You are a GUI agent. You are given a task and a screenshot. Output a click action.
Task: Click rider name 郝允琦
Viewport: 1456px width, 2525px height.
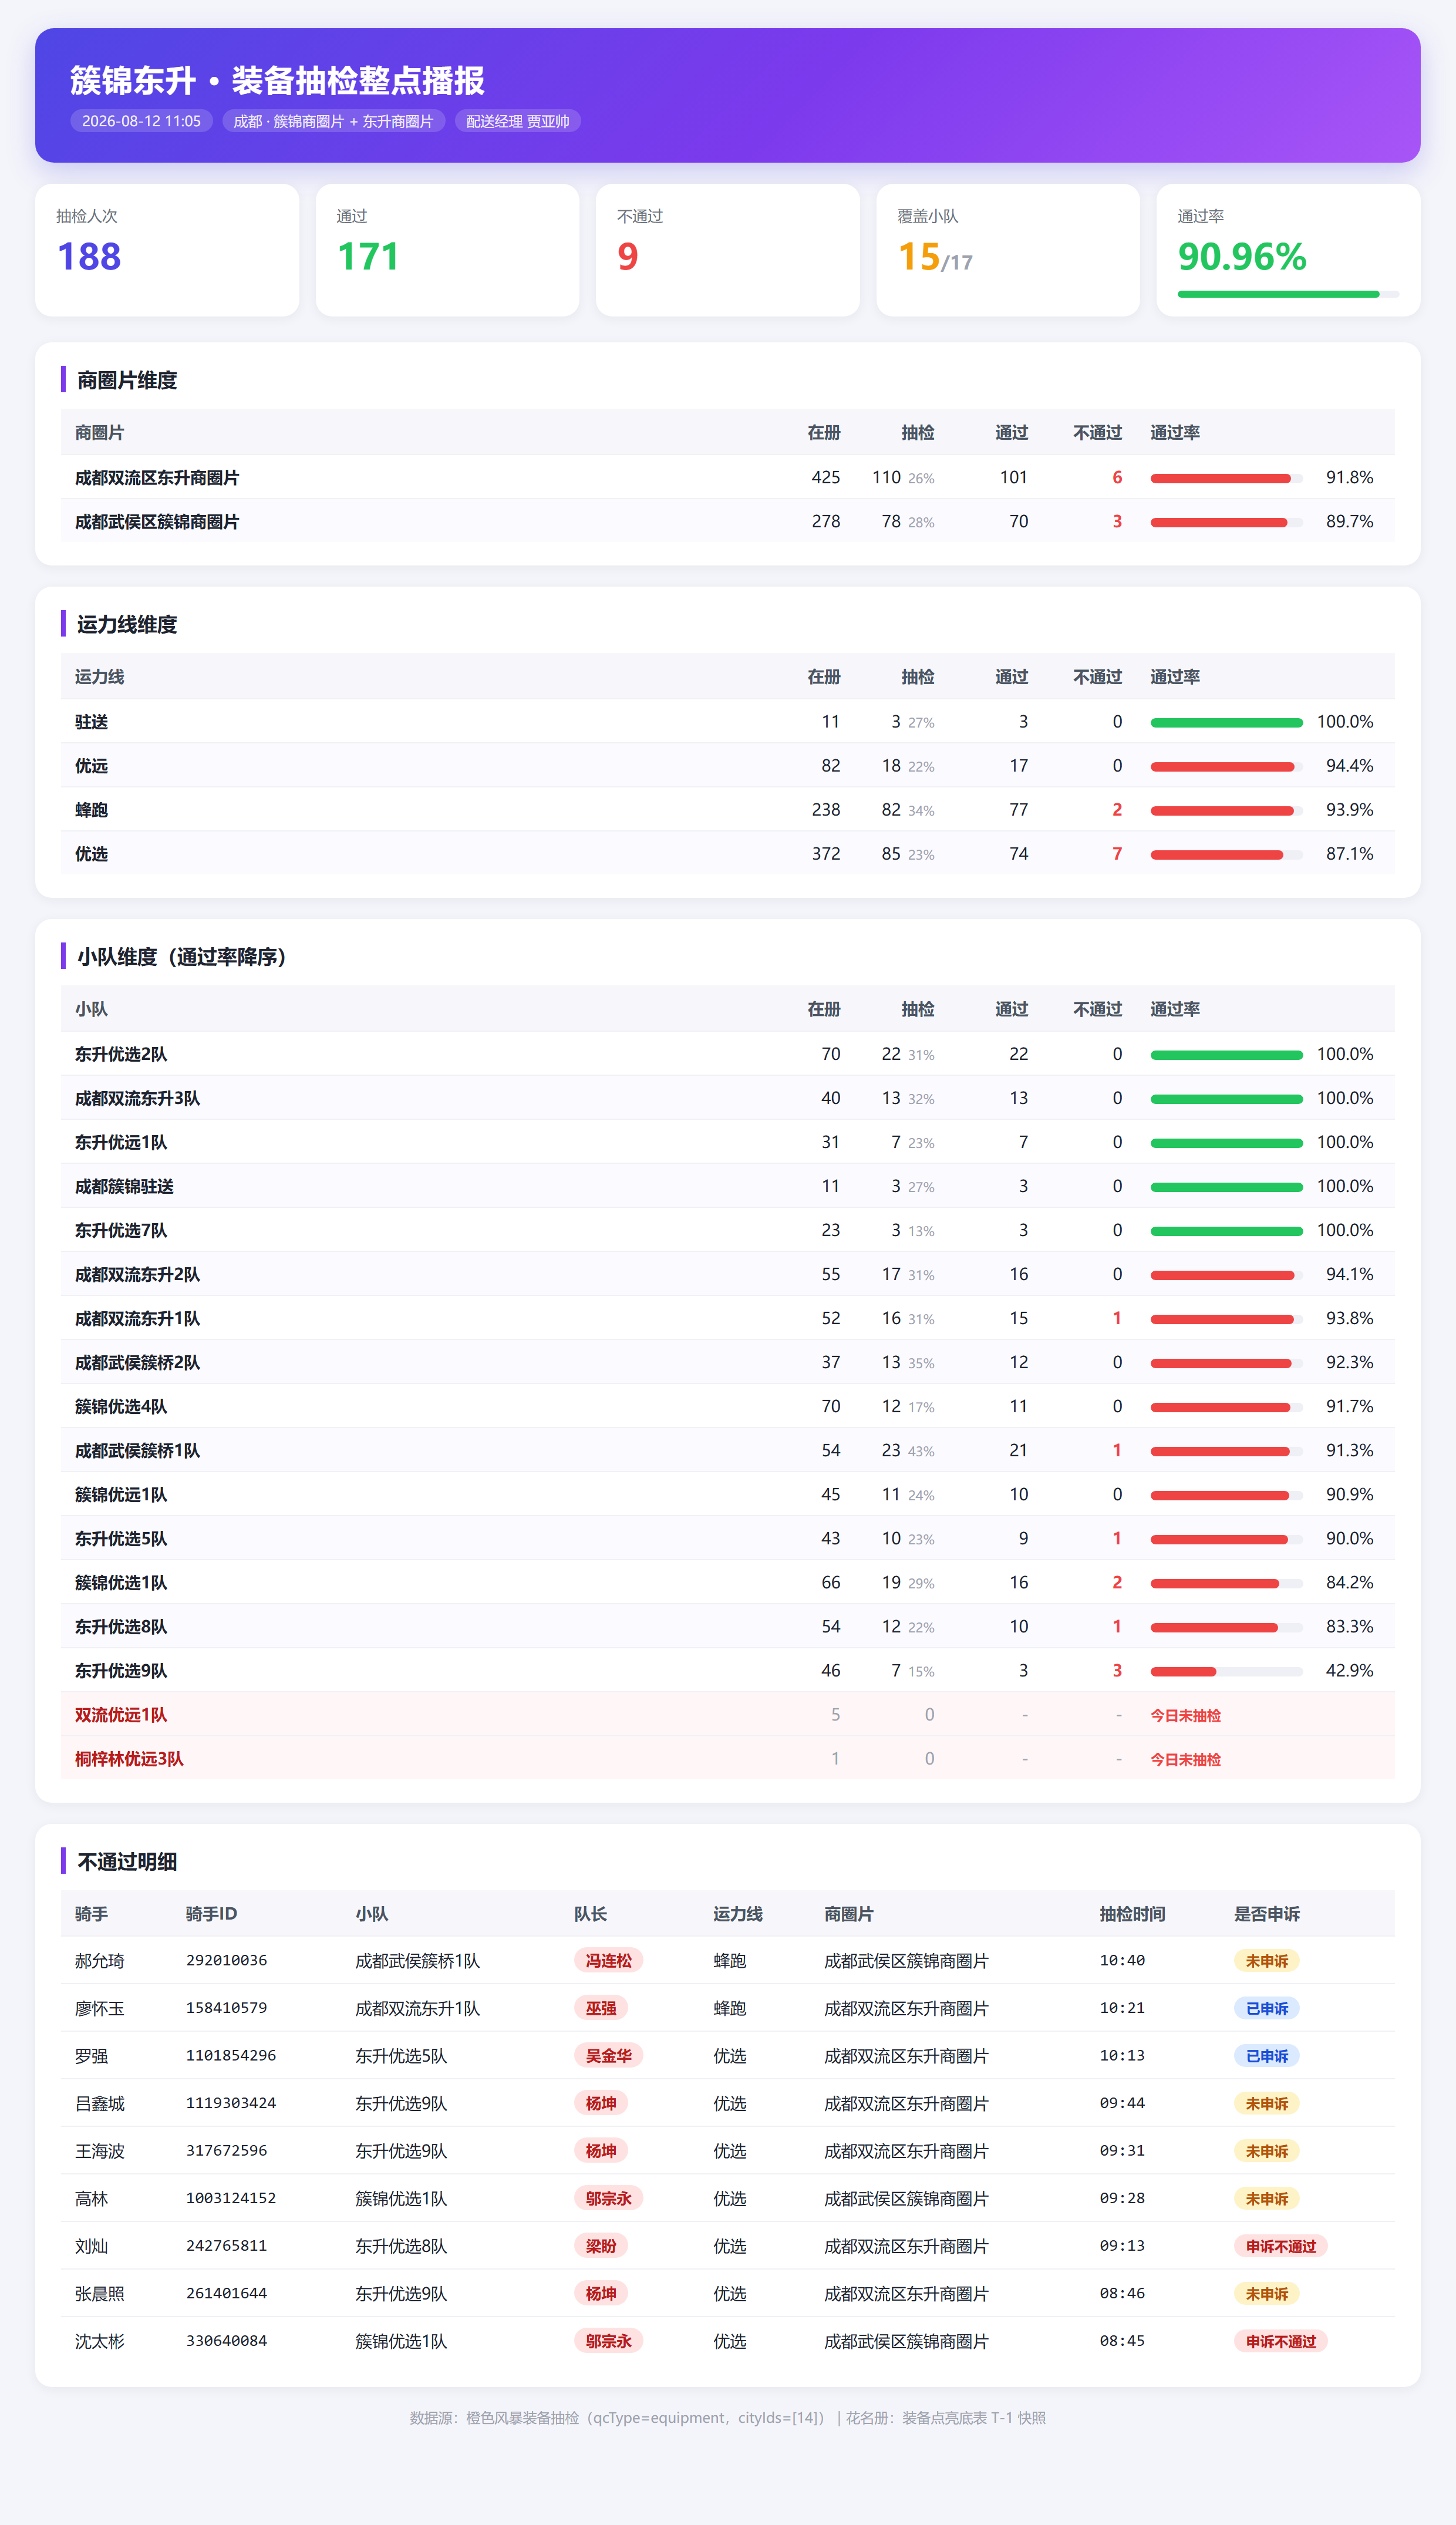(100, 1960)
